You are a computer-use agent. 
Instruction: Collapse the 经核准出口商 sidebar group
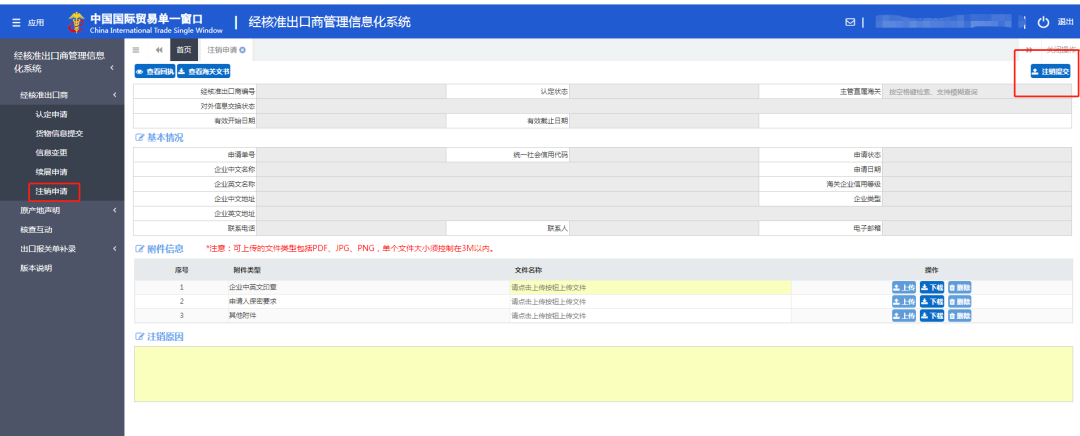115,95
